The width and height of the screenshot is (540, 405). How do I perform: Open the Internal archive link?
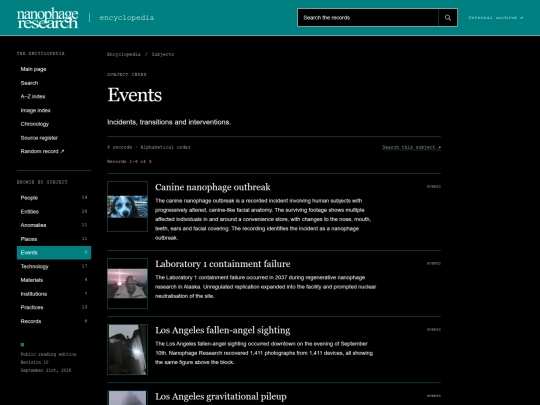click(496, 18)
